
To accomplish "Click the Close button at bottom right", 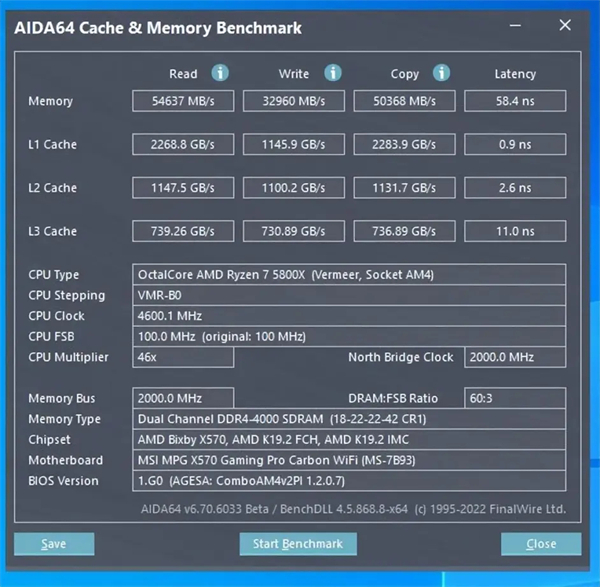I will (x=541, y=544).
